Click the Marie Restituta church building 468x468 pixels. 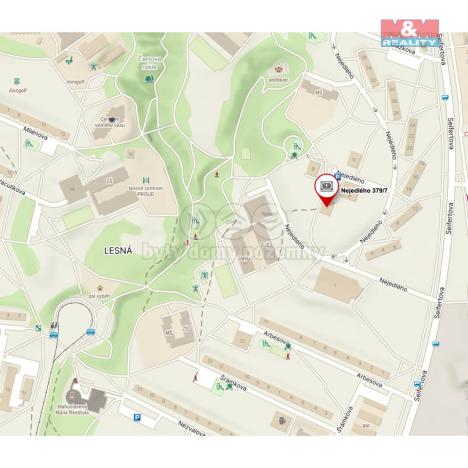[86, 396]
